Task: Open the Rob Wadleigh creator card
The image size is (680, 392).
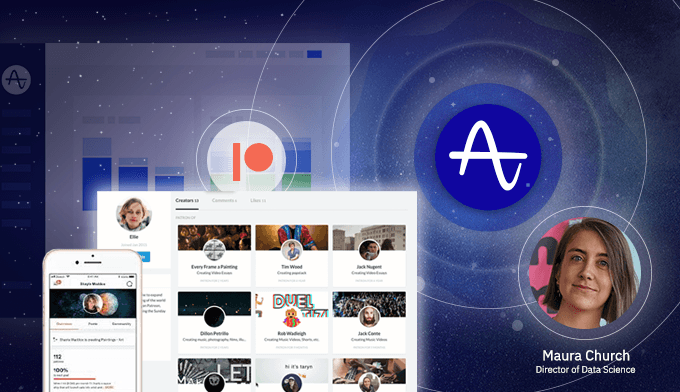Action: (291, 322)
